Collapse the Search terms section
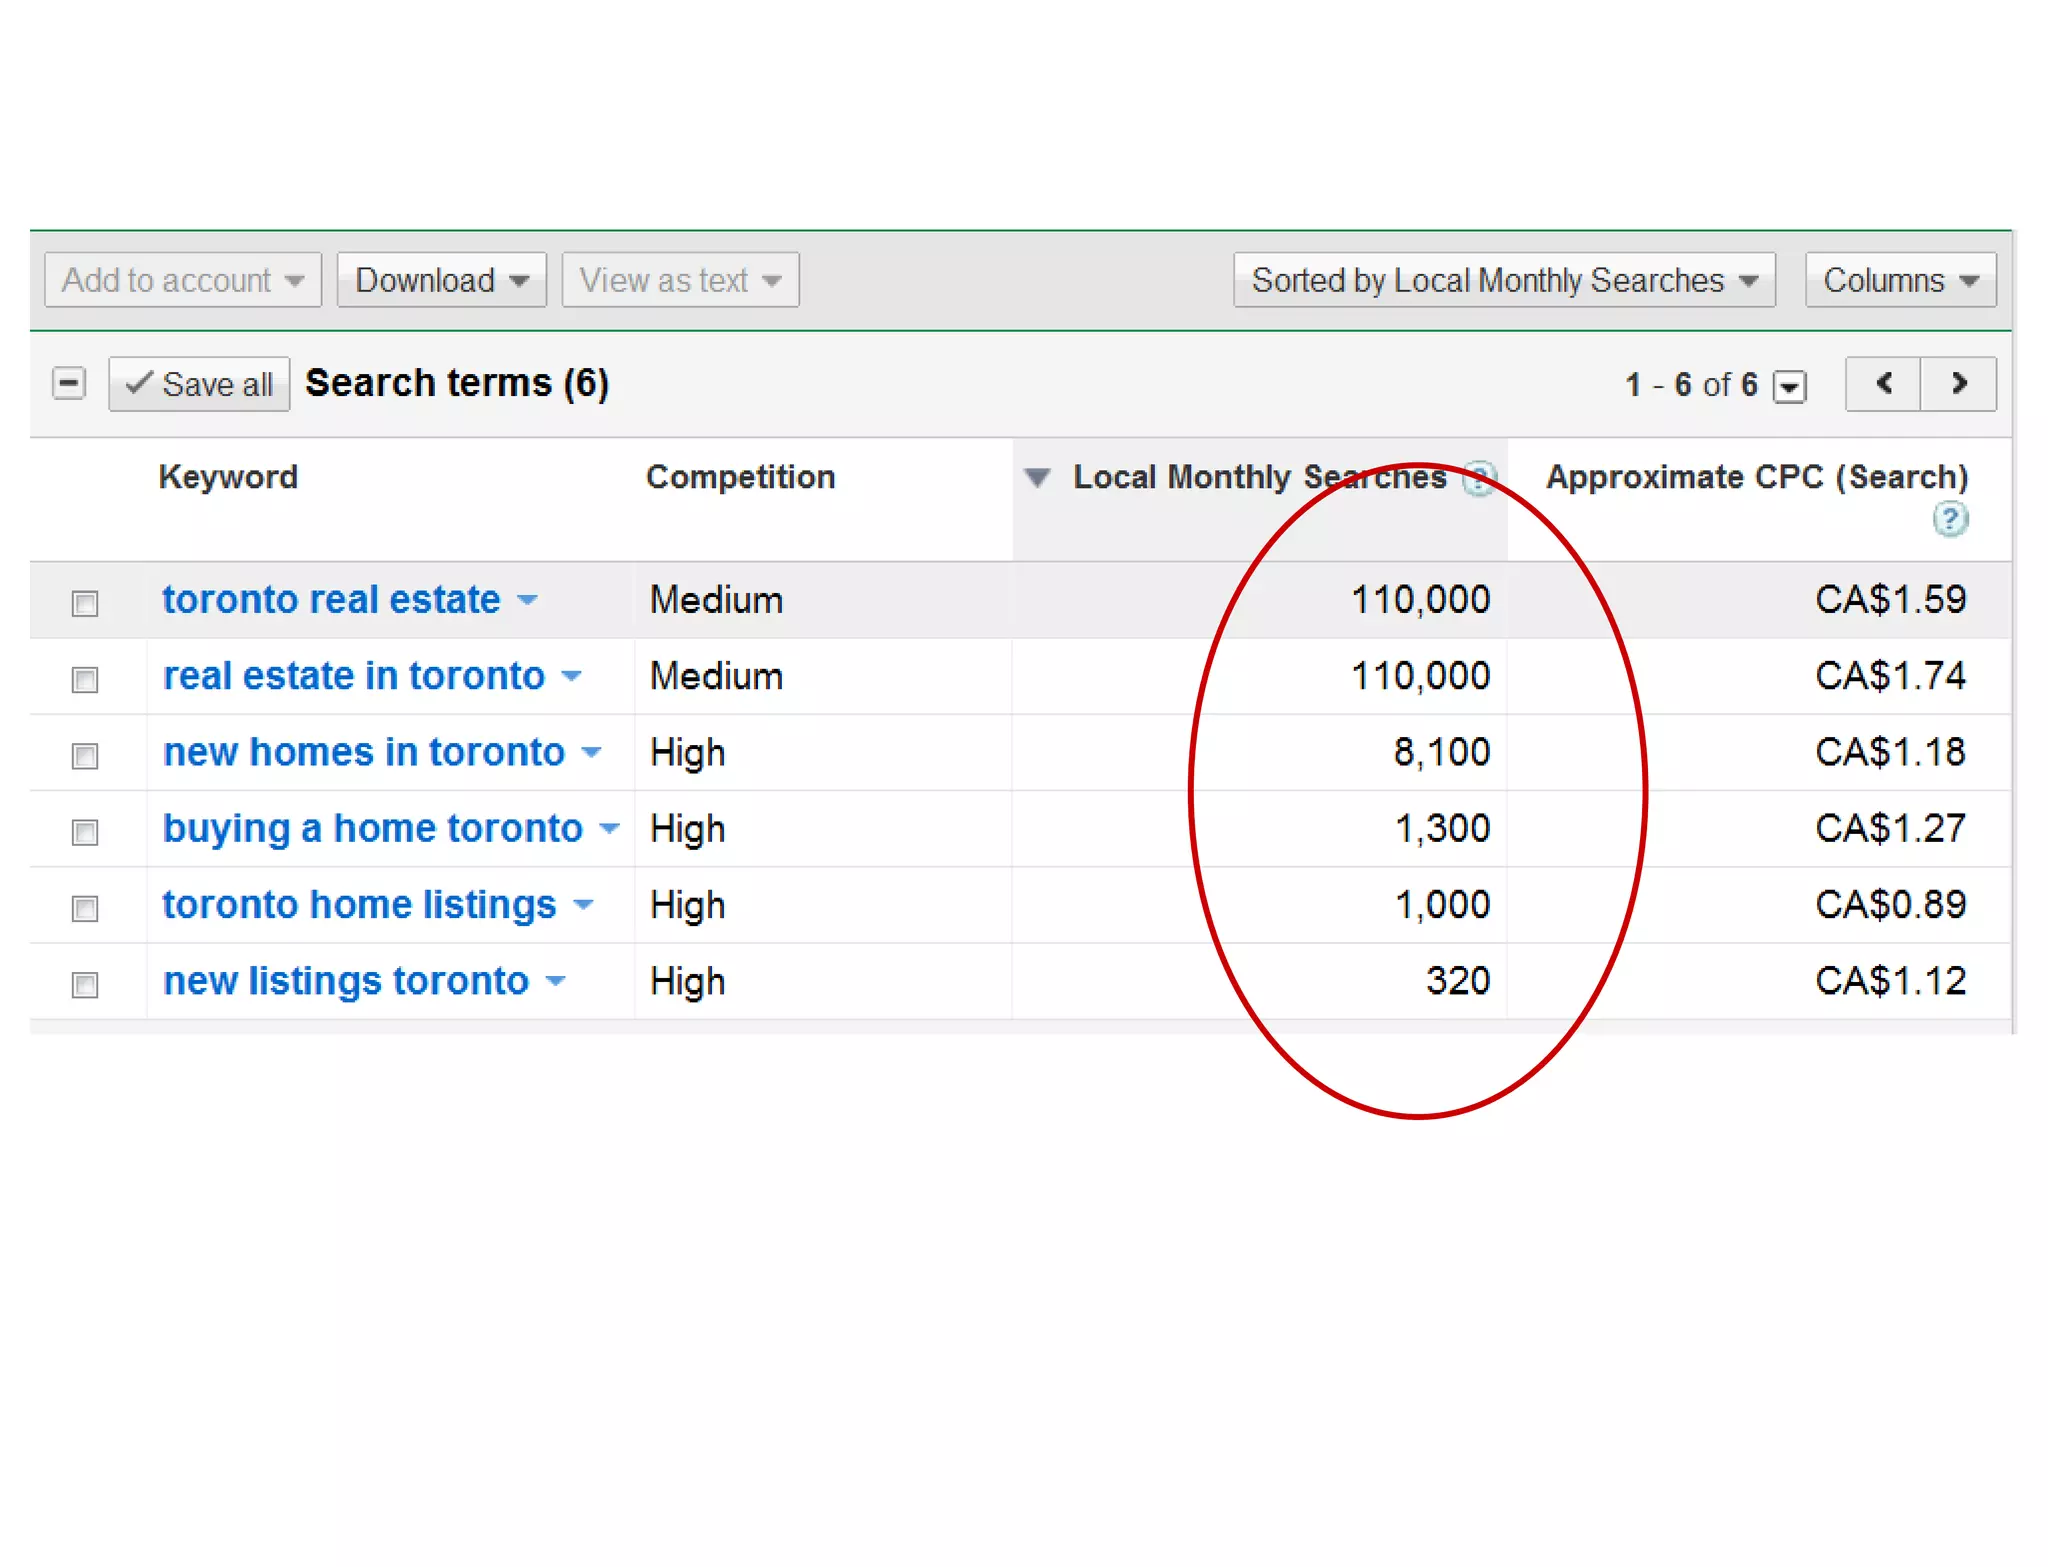Image resolution: width=2048 pixels, height=1567 pixels. click(69, 383)
